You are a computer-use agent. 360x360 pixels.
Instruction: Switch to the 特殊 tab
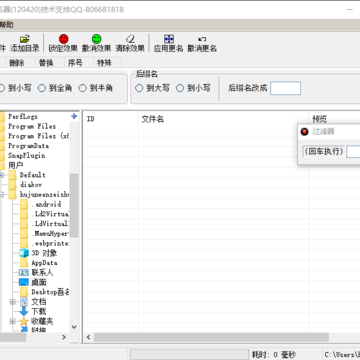[104, 63]
